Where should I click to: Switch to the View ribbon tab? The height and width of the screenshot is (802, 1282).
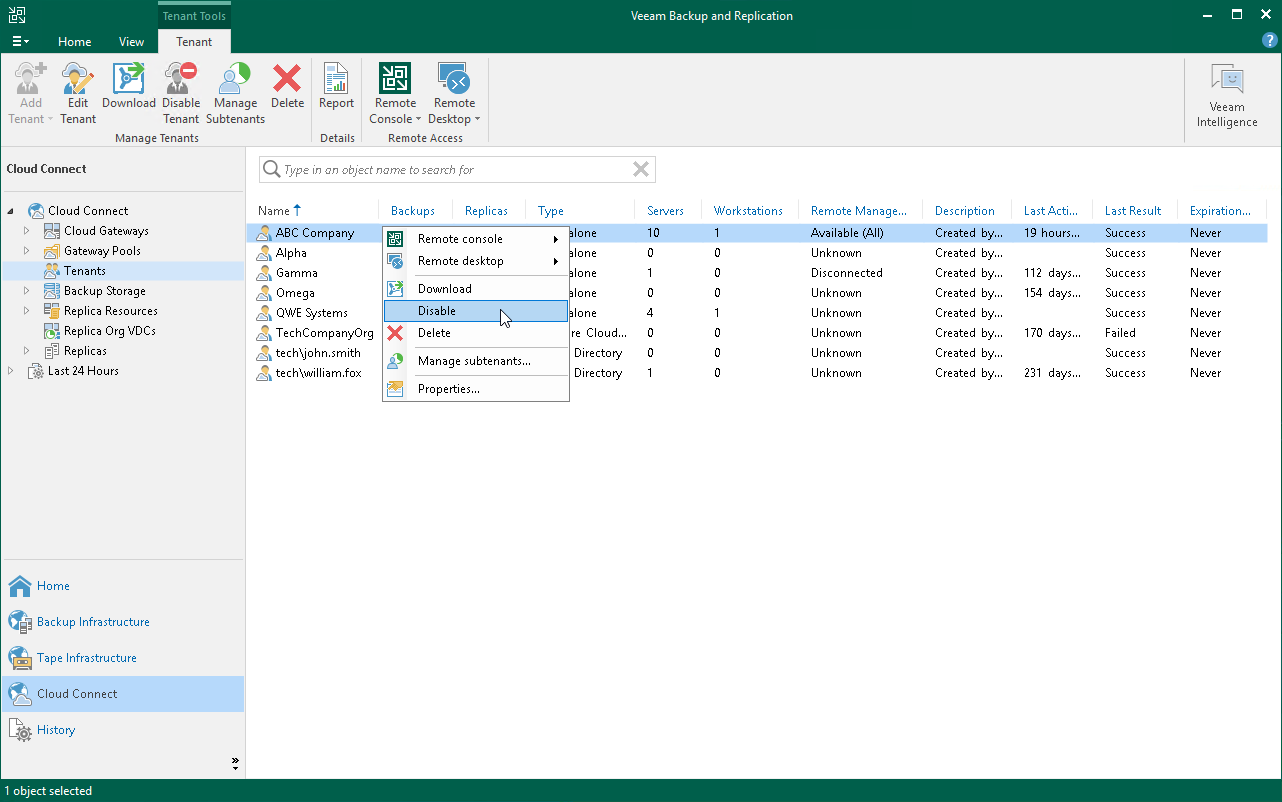coord(131,42)
